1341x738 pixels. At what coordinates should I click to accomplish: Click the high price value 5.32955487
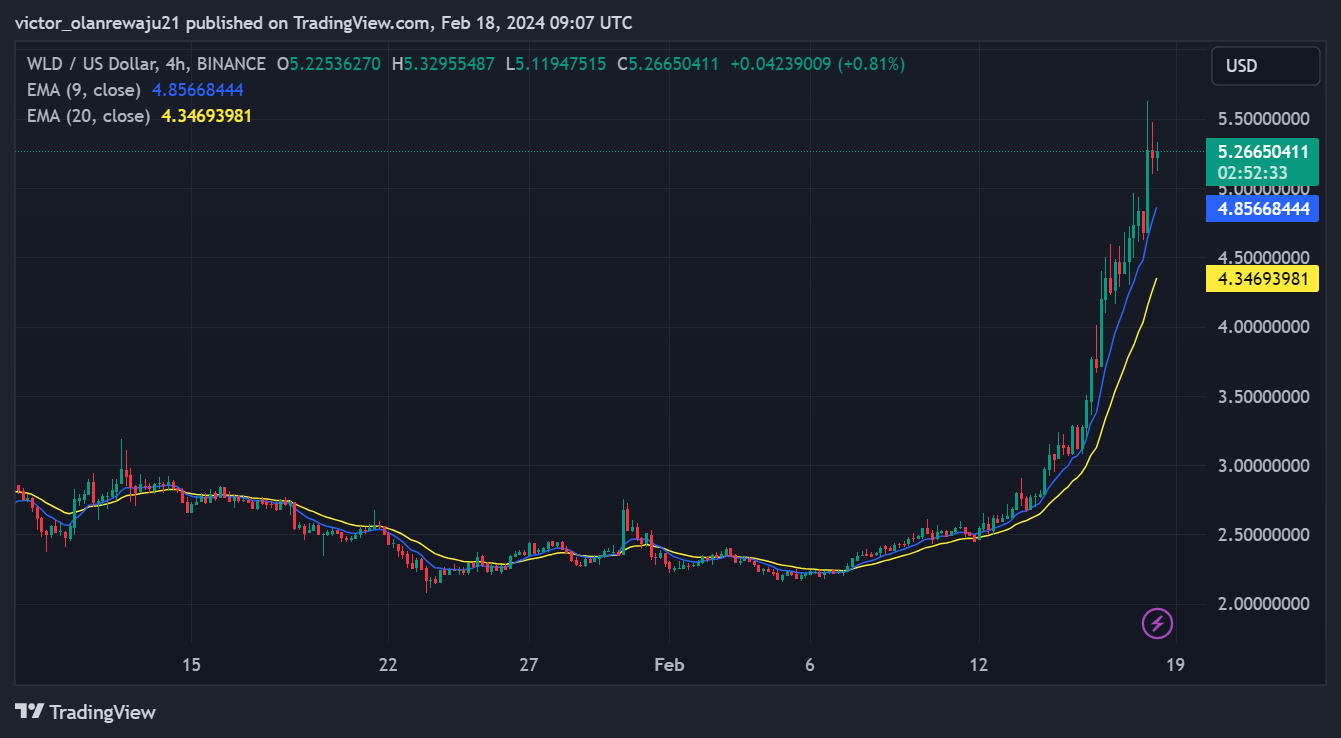click(x=449, y=64)
